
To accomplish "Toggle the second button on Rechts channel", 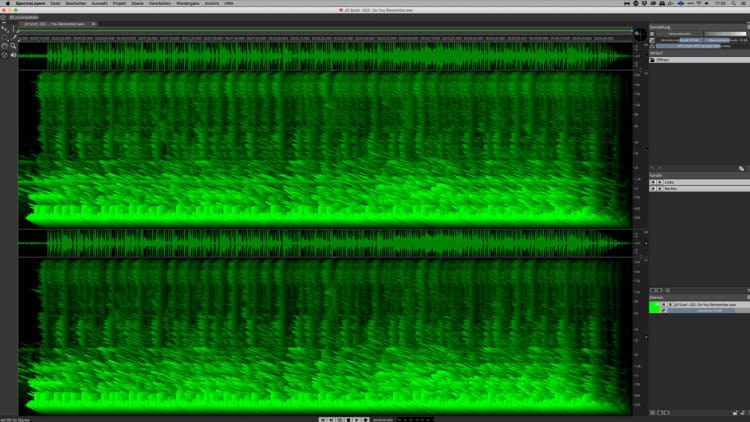I will (660, 189).
